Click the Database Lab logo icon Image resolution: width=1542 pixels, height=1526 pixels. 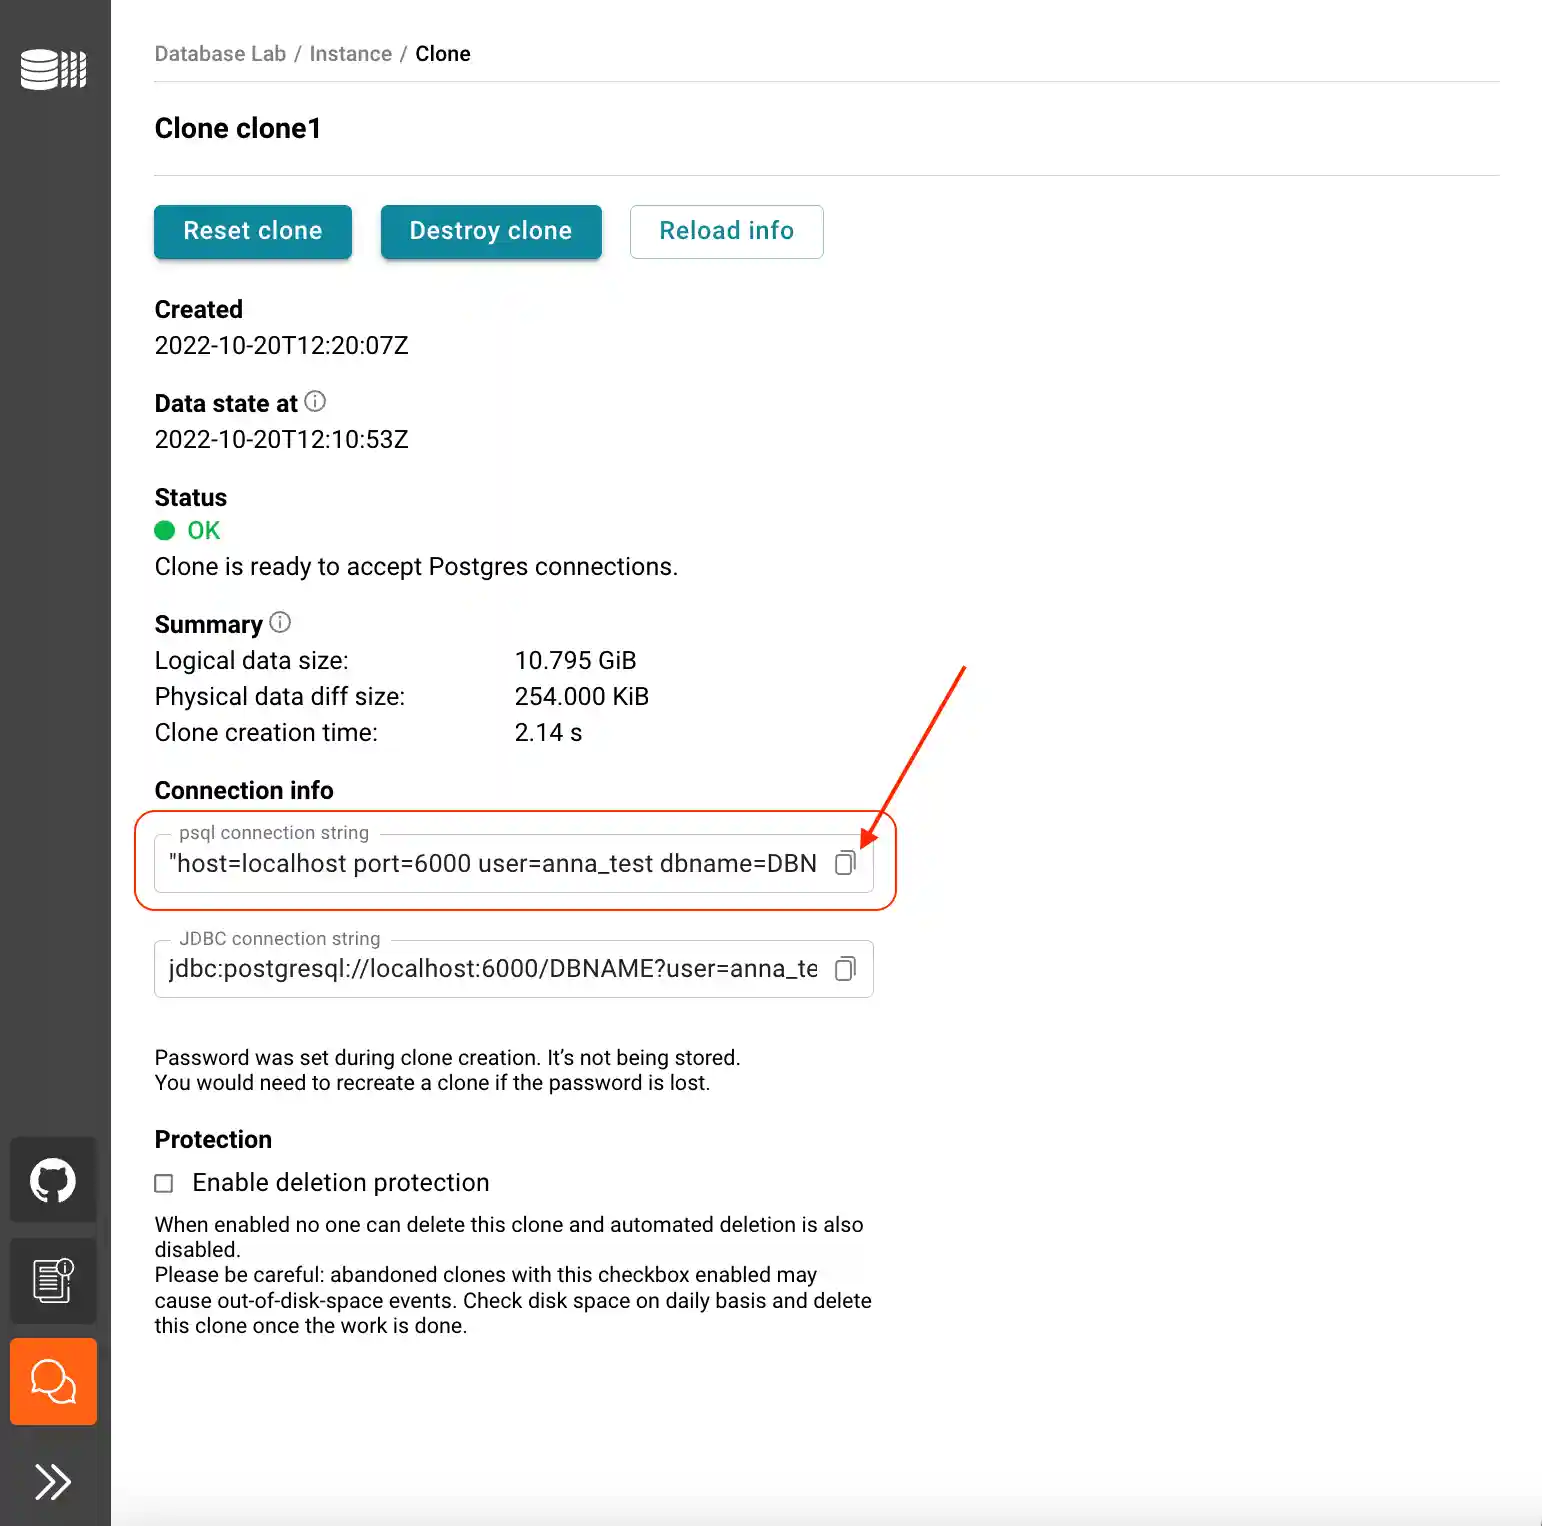(53, 70)
